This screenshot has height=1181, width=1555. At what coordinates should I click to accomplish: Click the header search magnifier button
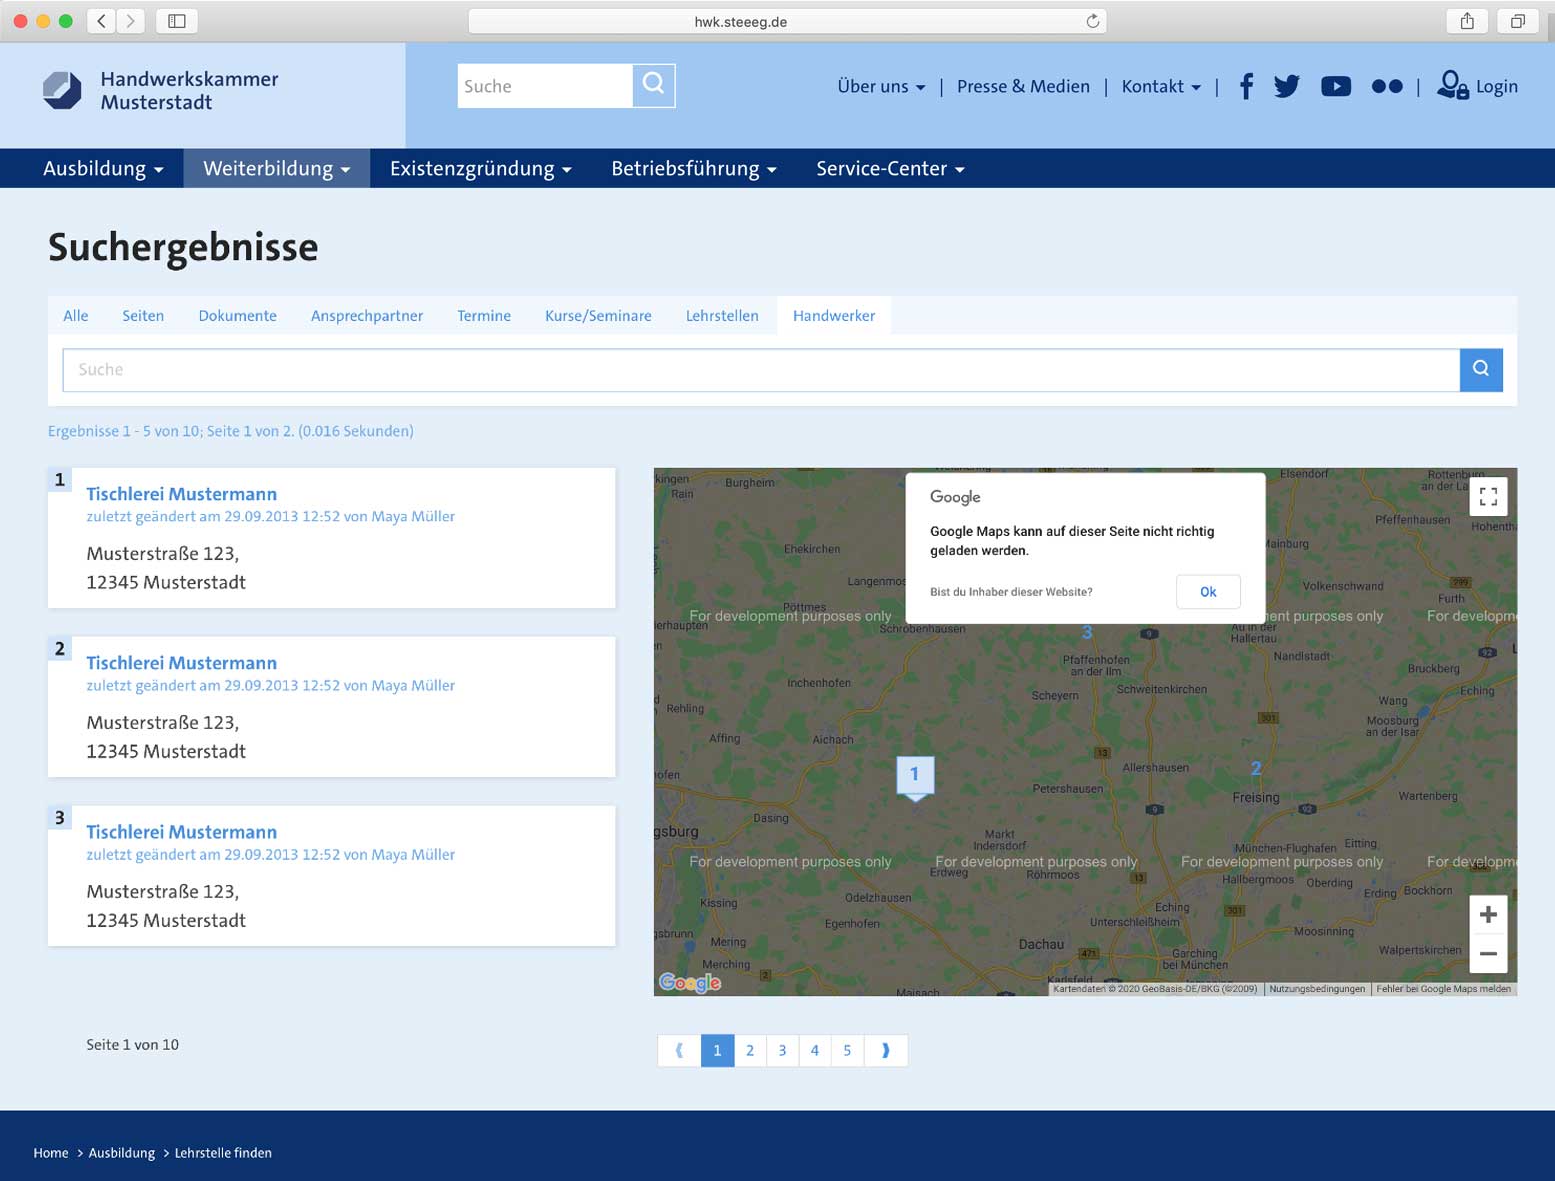pyautogui.click(x=654, y=86)
